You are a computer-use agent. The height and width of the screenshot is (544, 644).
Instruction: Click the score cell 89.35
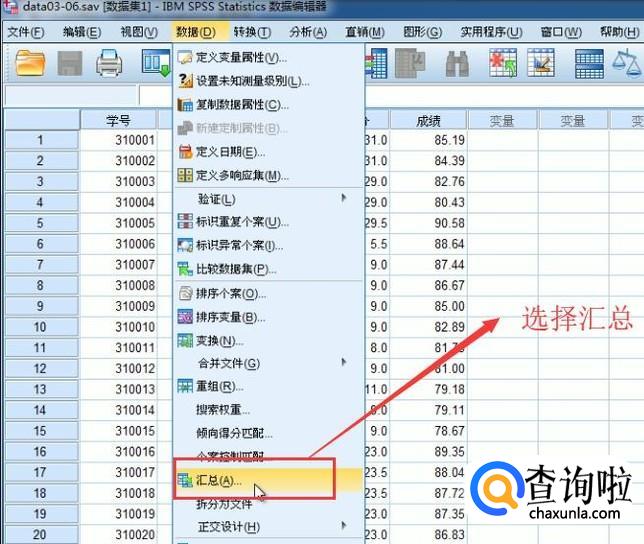tap(428, 451)
